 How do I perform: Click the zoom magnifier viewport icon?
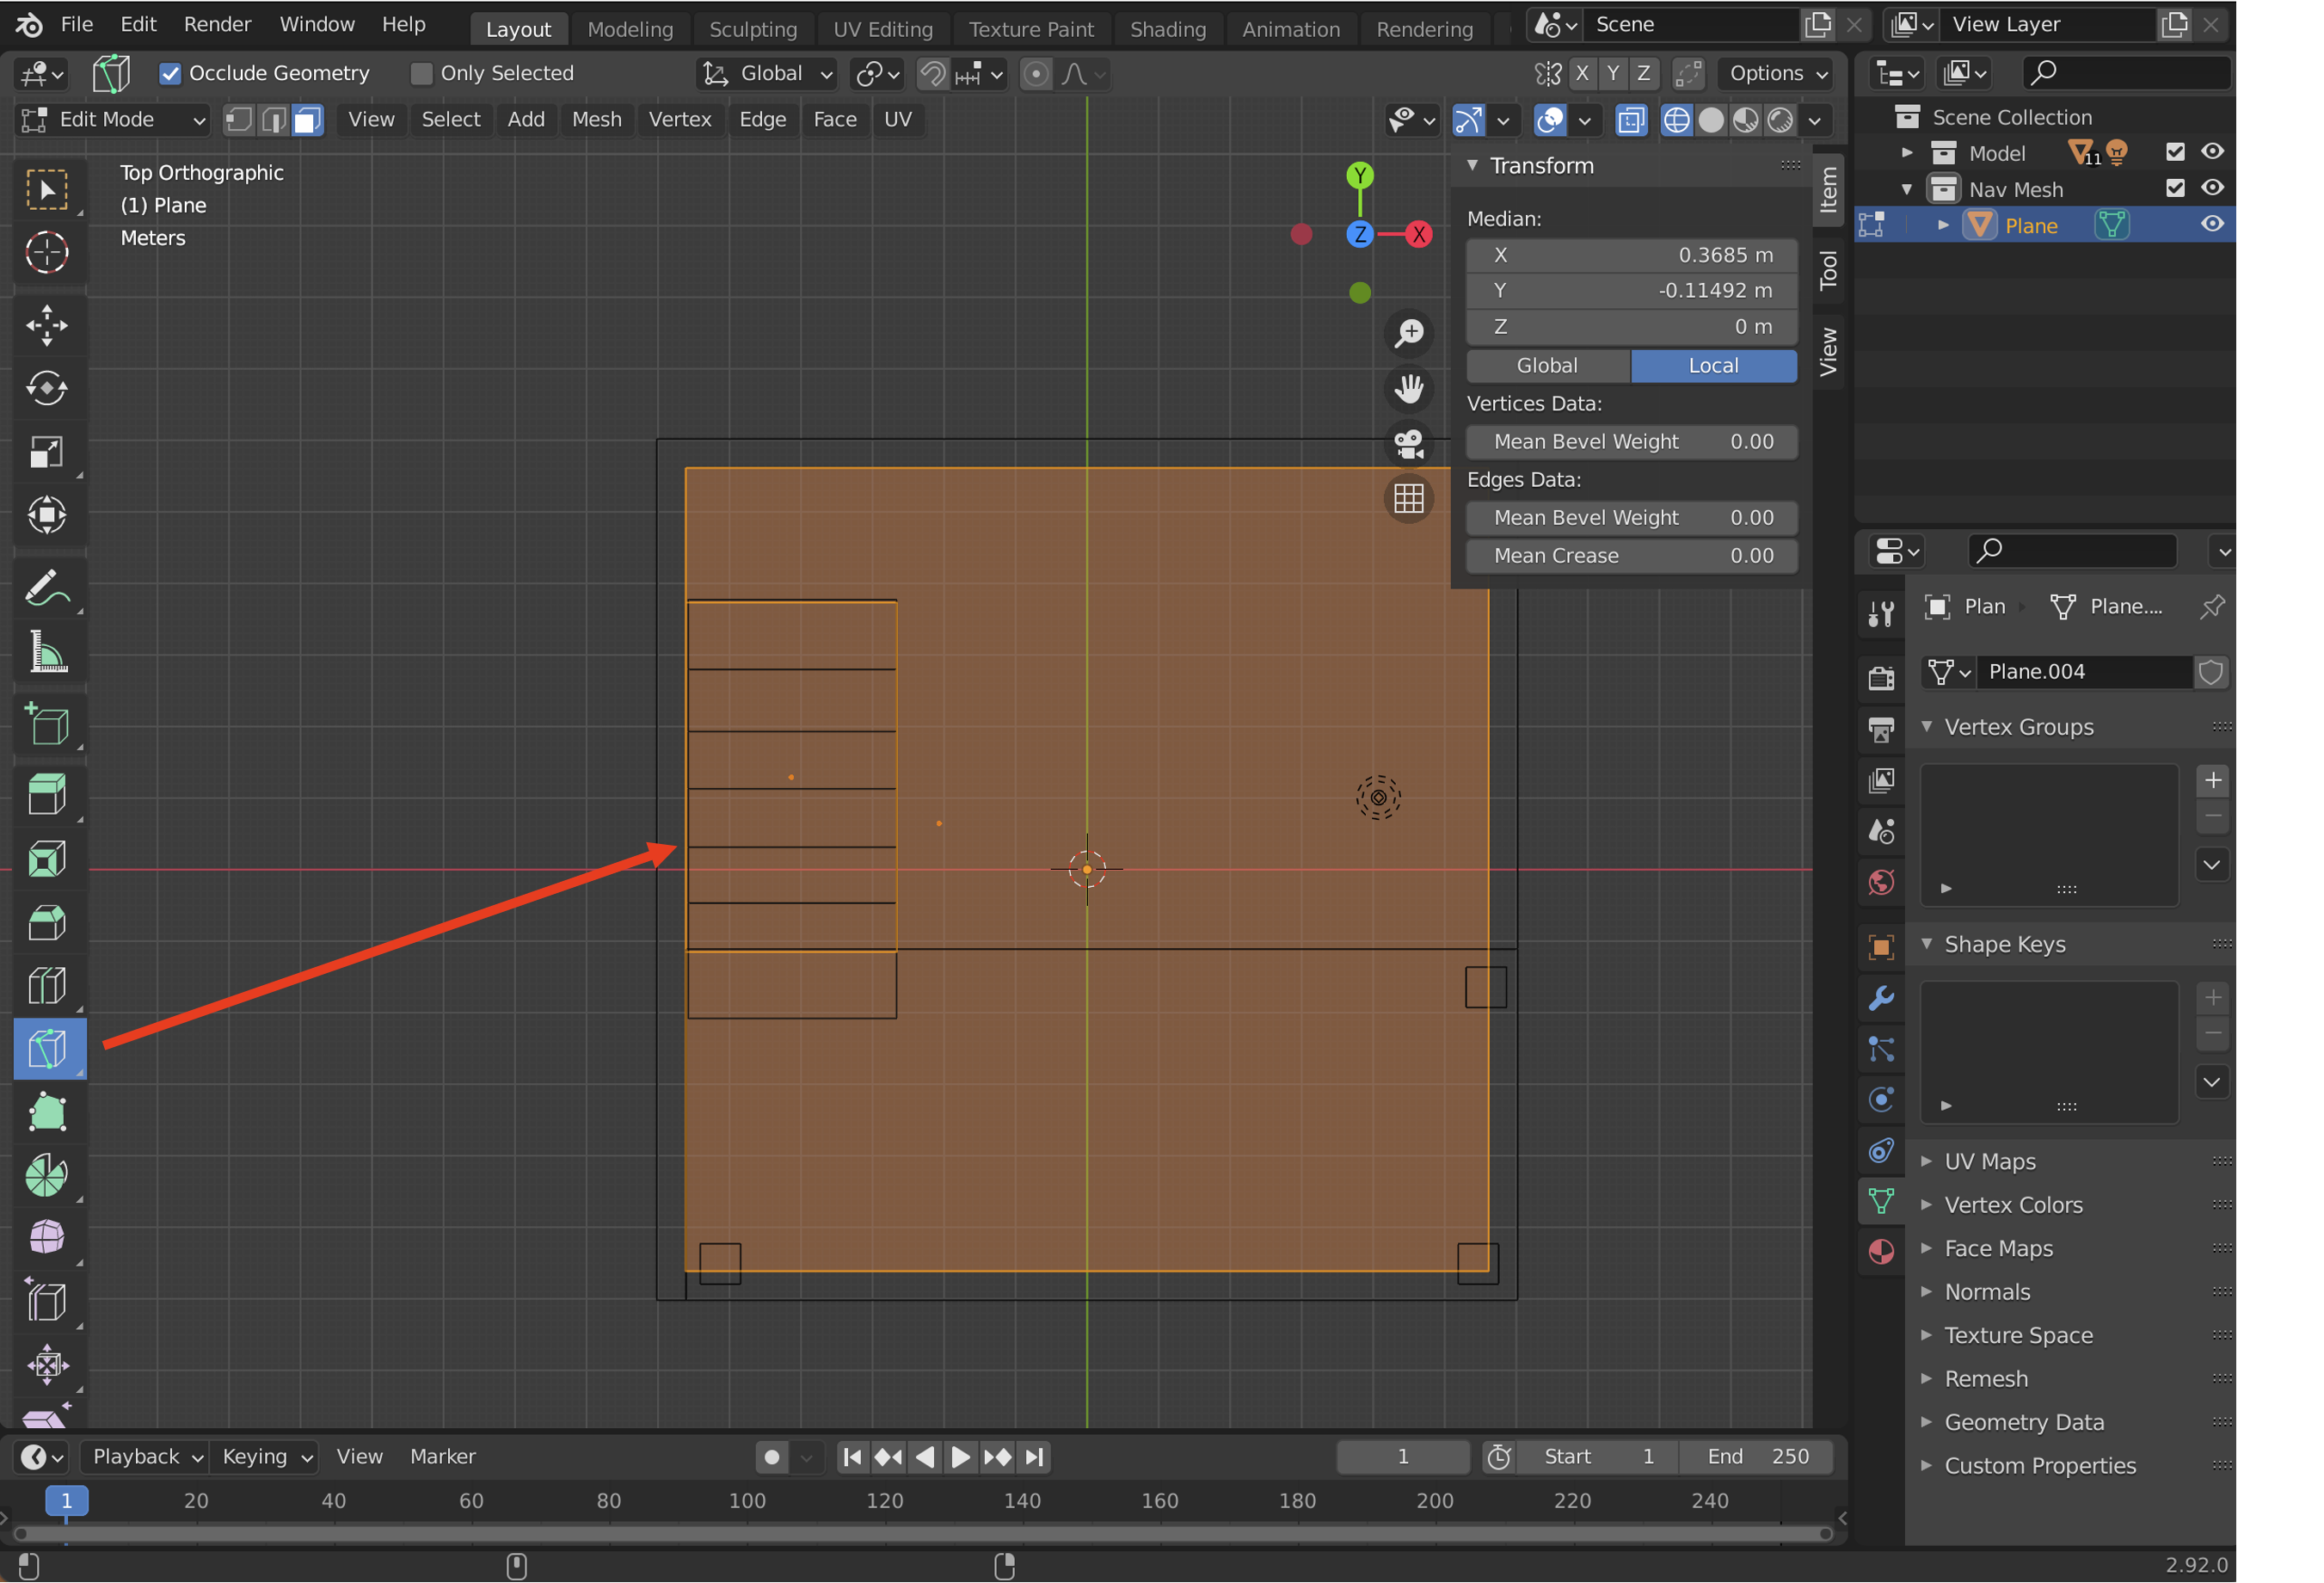point(1409,333)
